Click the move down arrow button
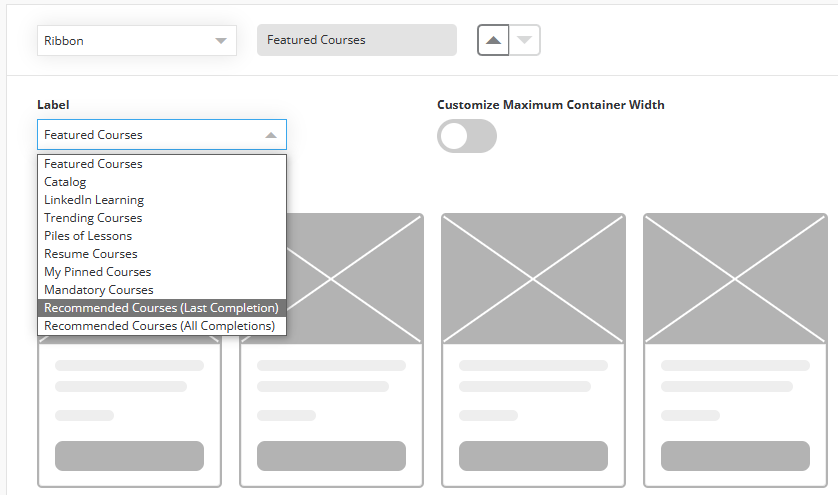This screenshot has width=838, height=495. click(x=525, y=40)
